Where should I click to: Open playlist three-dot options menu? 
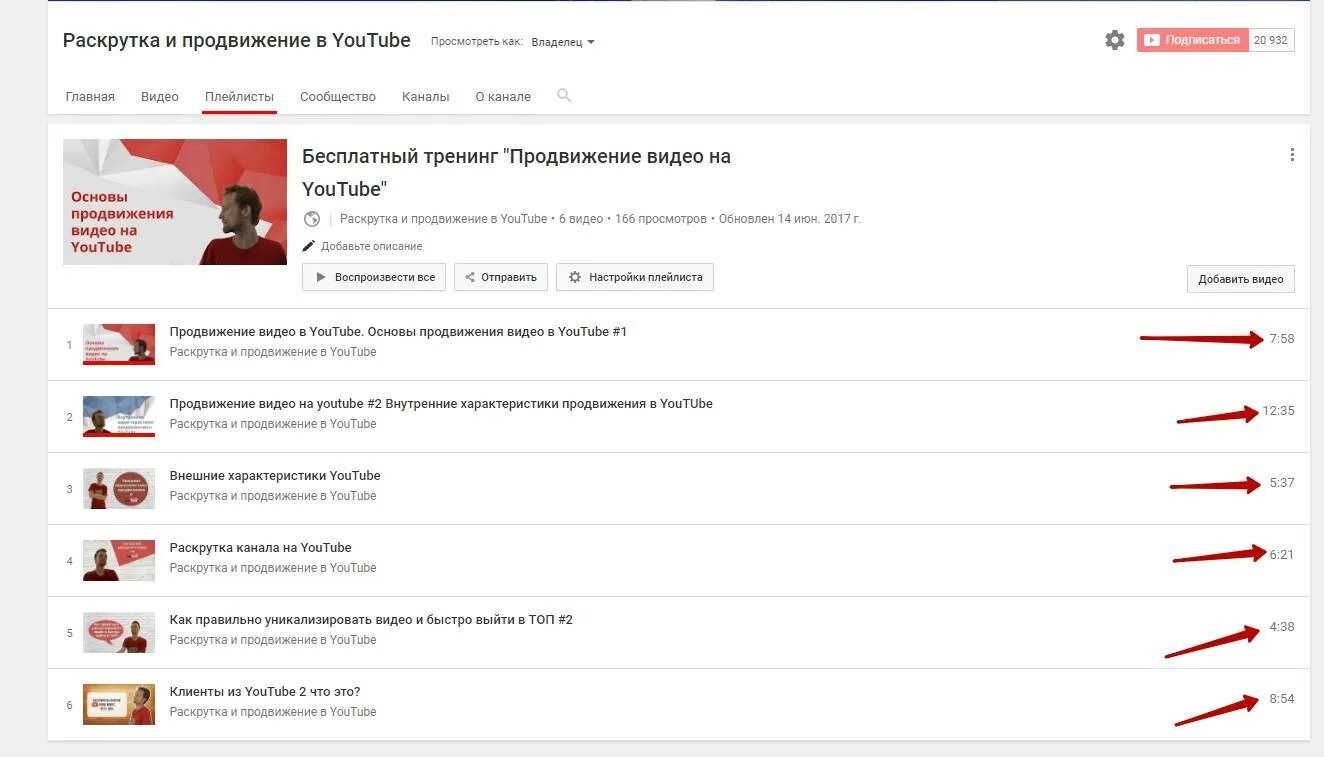click(1292, 155)
